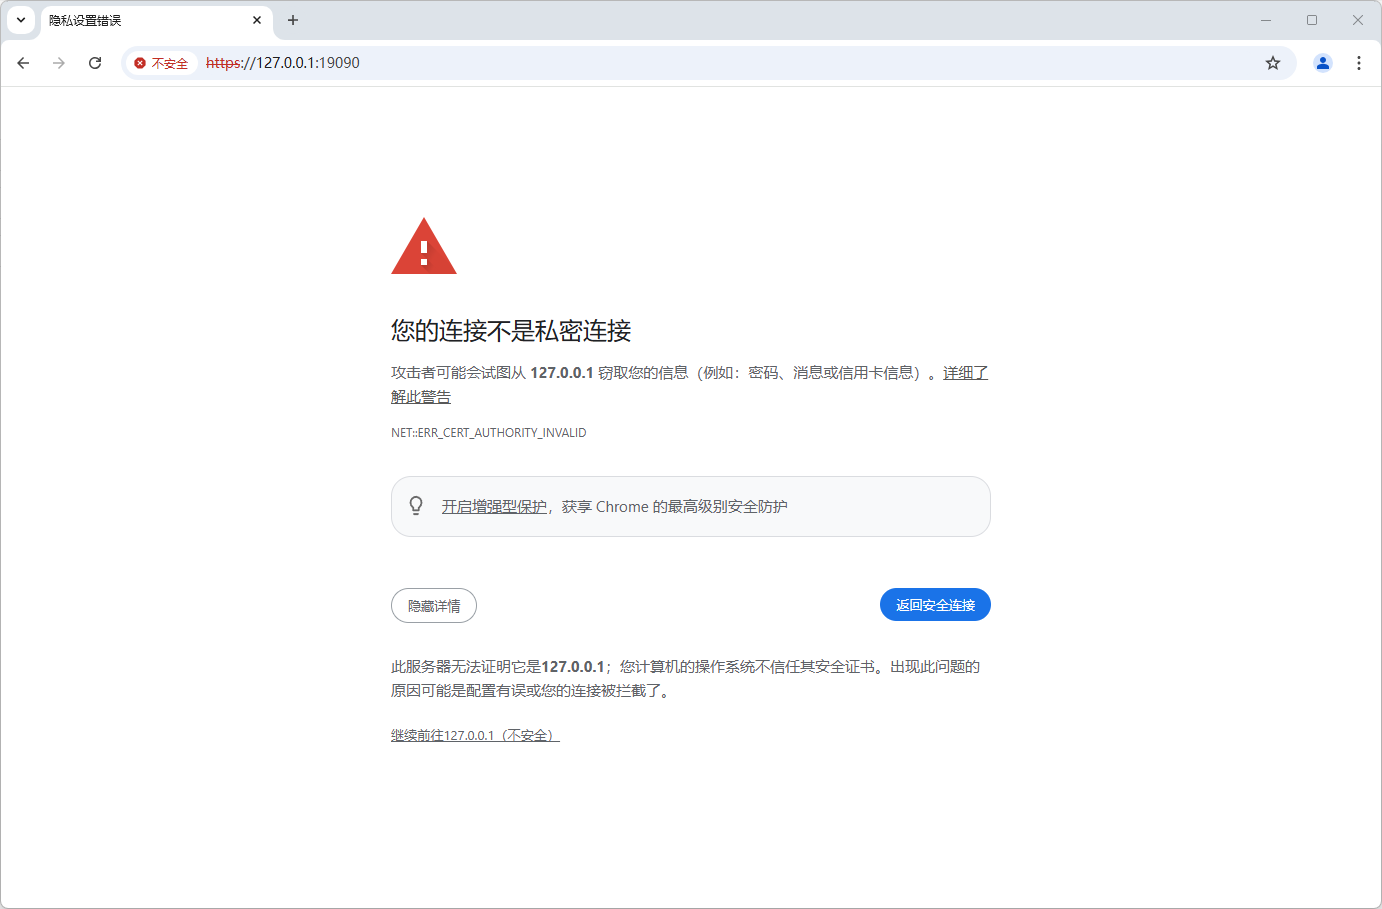Click the lightbulb icon in the protection box
1382x909 pixels.
tap(416, 506)
